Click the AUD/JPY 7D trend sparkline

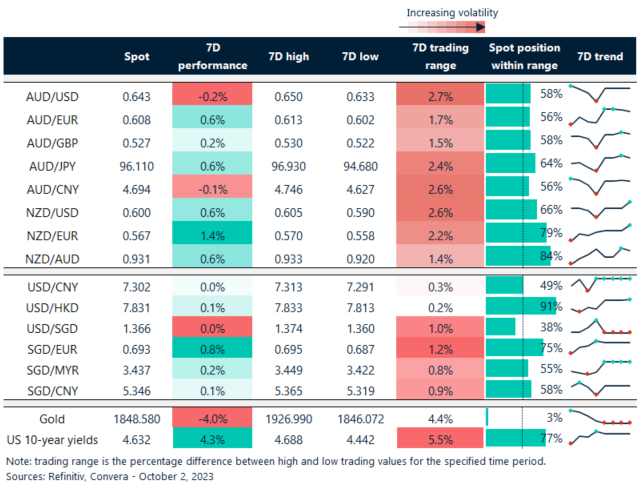coord(600,164)
